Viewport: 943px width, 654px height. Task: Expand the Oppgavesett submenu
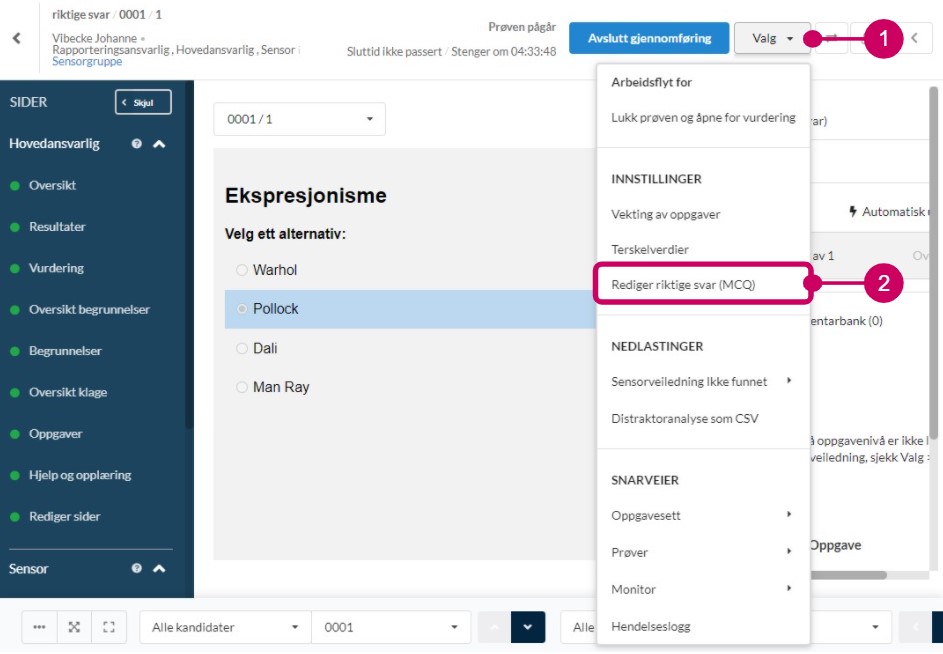tap(789, 514)
